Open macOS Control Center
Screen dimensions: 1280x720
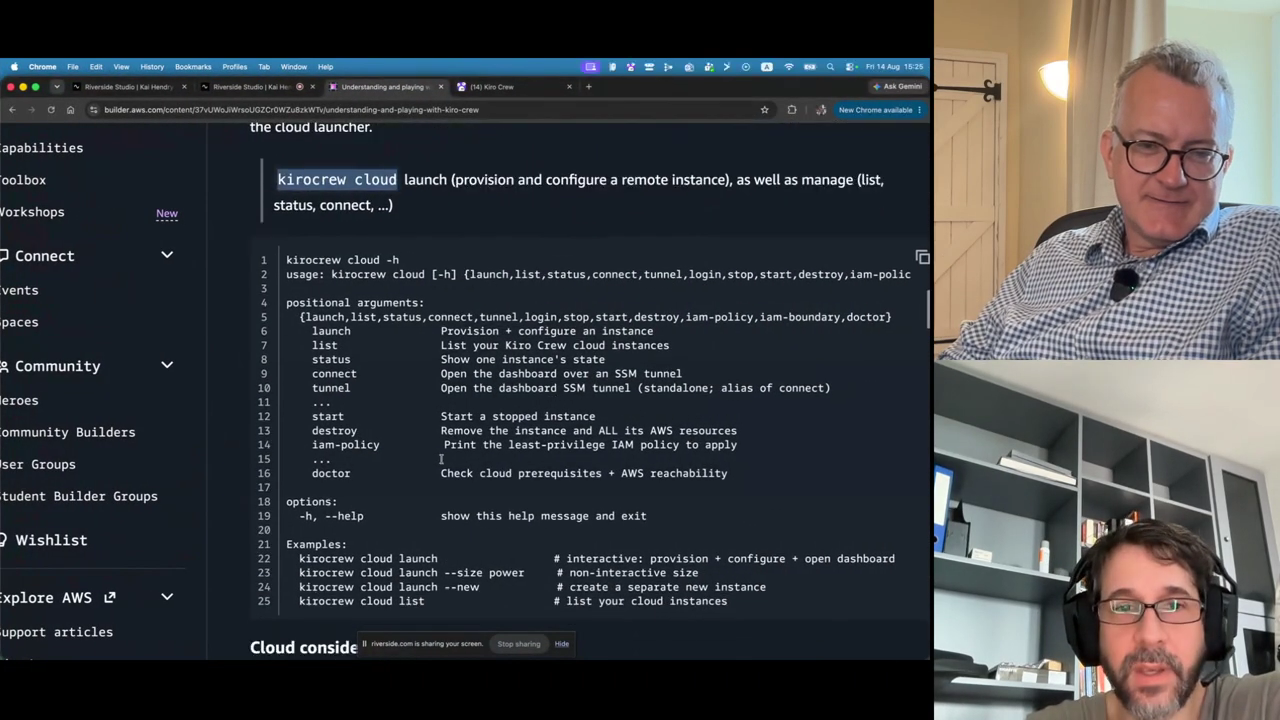pos(850,67)
